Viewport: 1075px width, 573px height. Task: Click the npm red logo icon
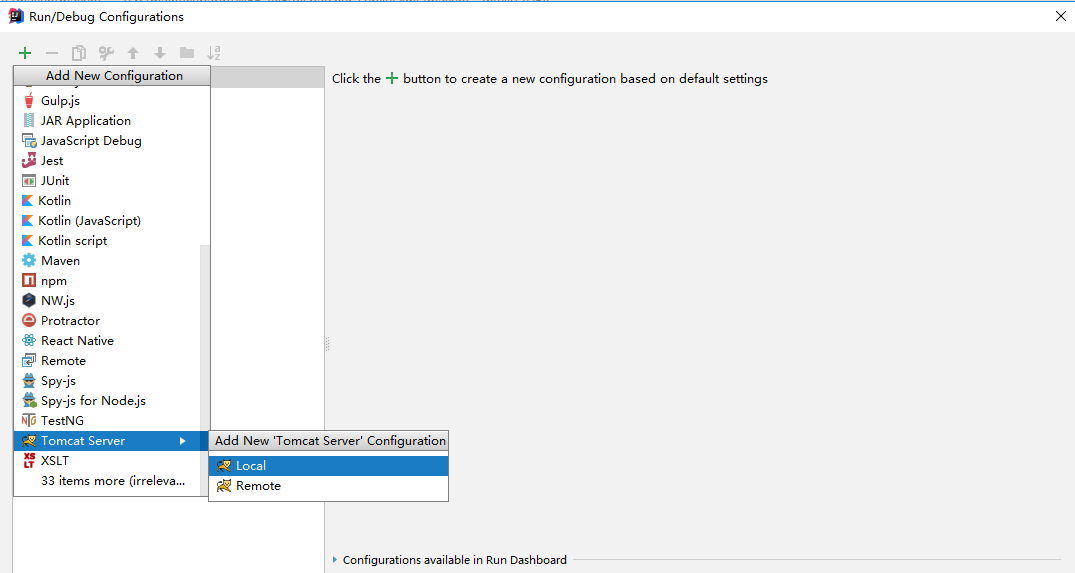click(x=29, y=280)
